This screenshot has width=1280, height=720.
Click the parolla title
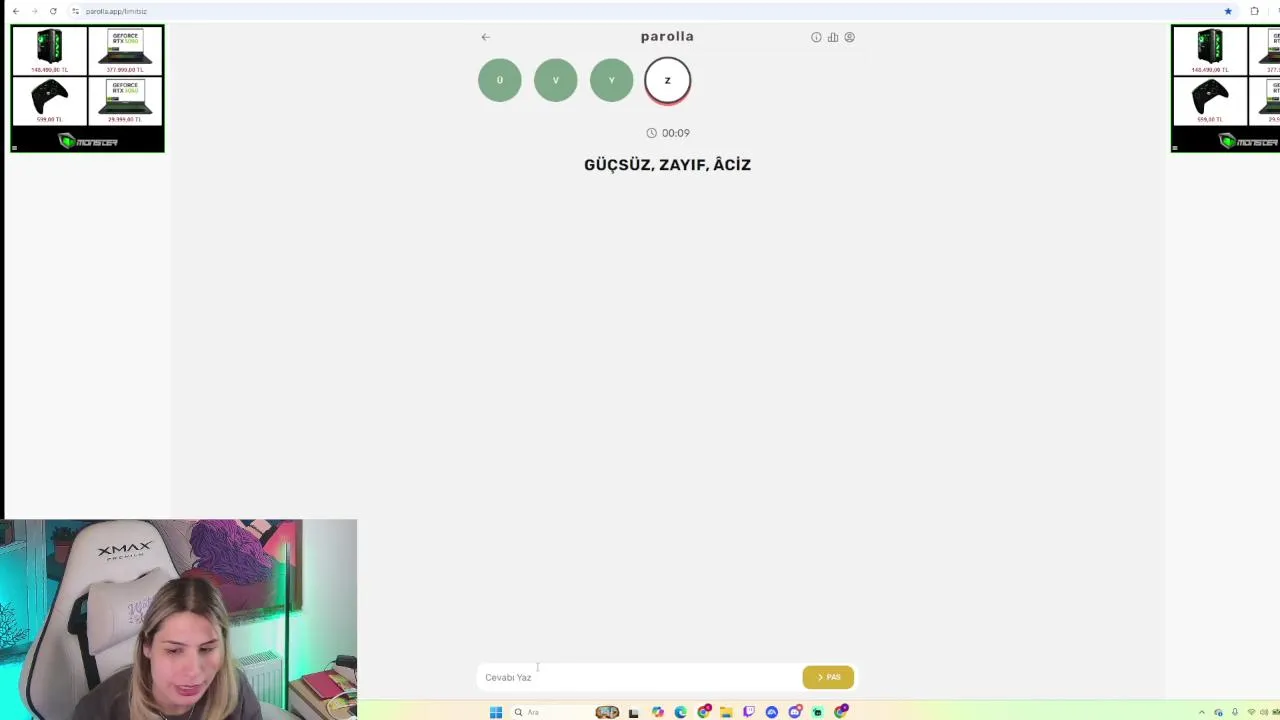(x=667, y=36)
